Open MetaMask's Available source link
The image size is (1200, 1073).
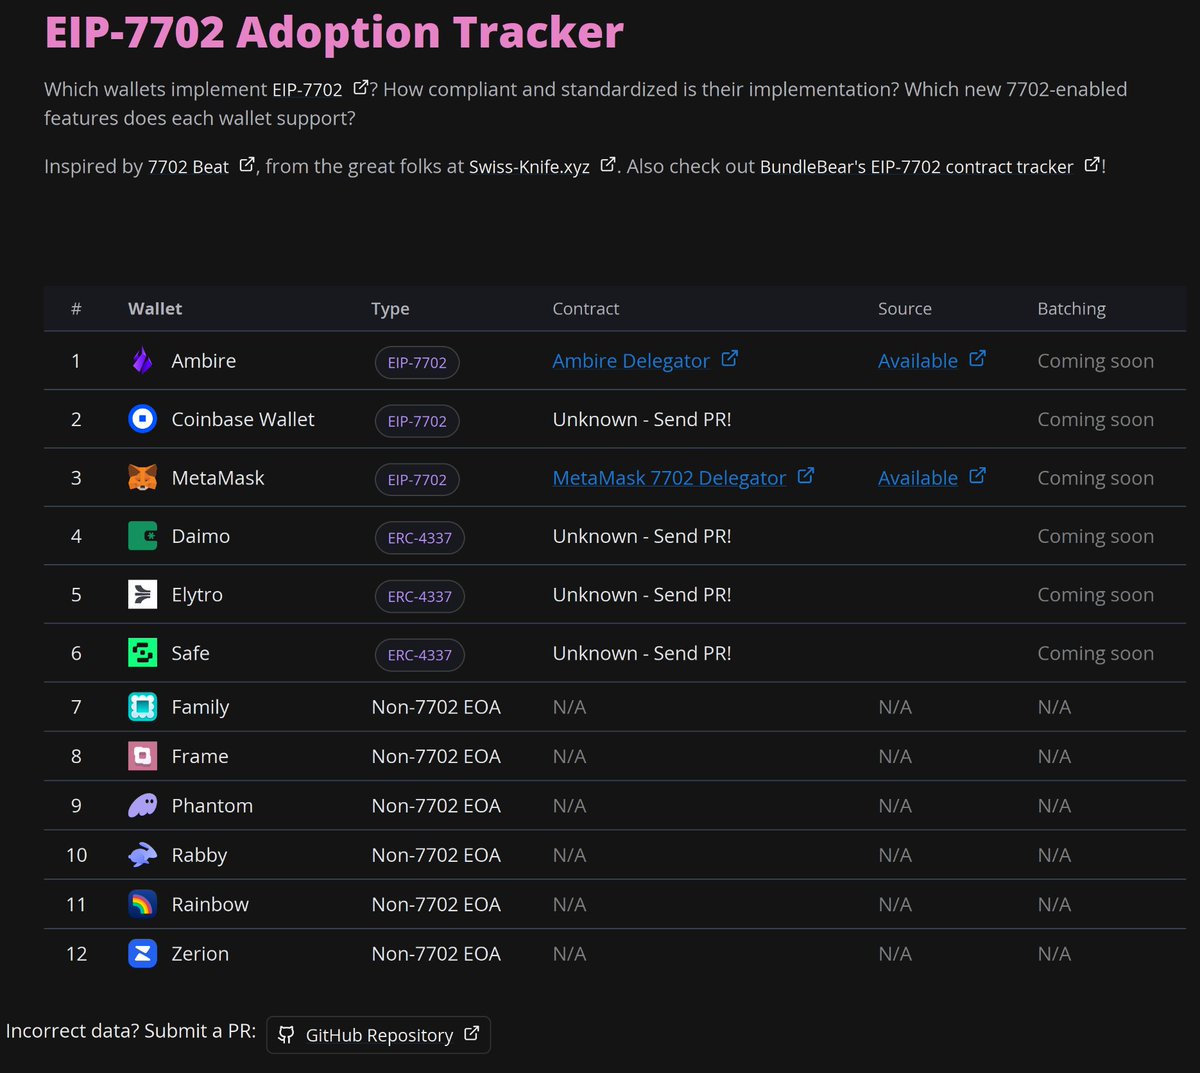coord(932,478)
